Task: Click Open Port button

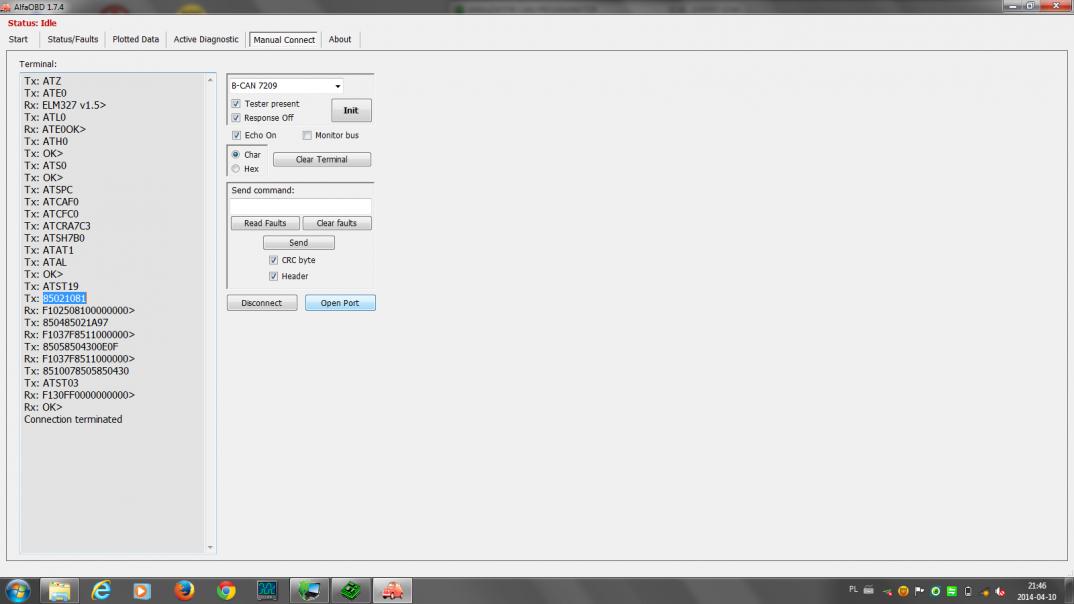Action: tap(340, 303)
